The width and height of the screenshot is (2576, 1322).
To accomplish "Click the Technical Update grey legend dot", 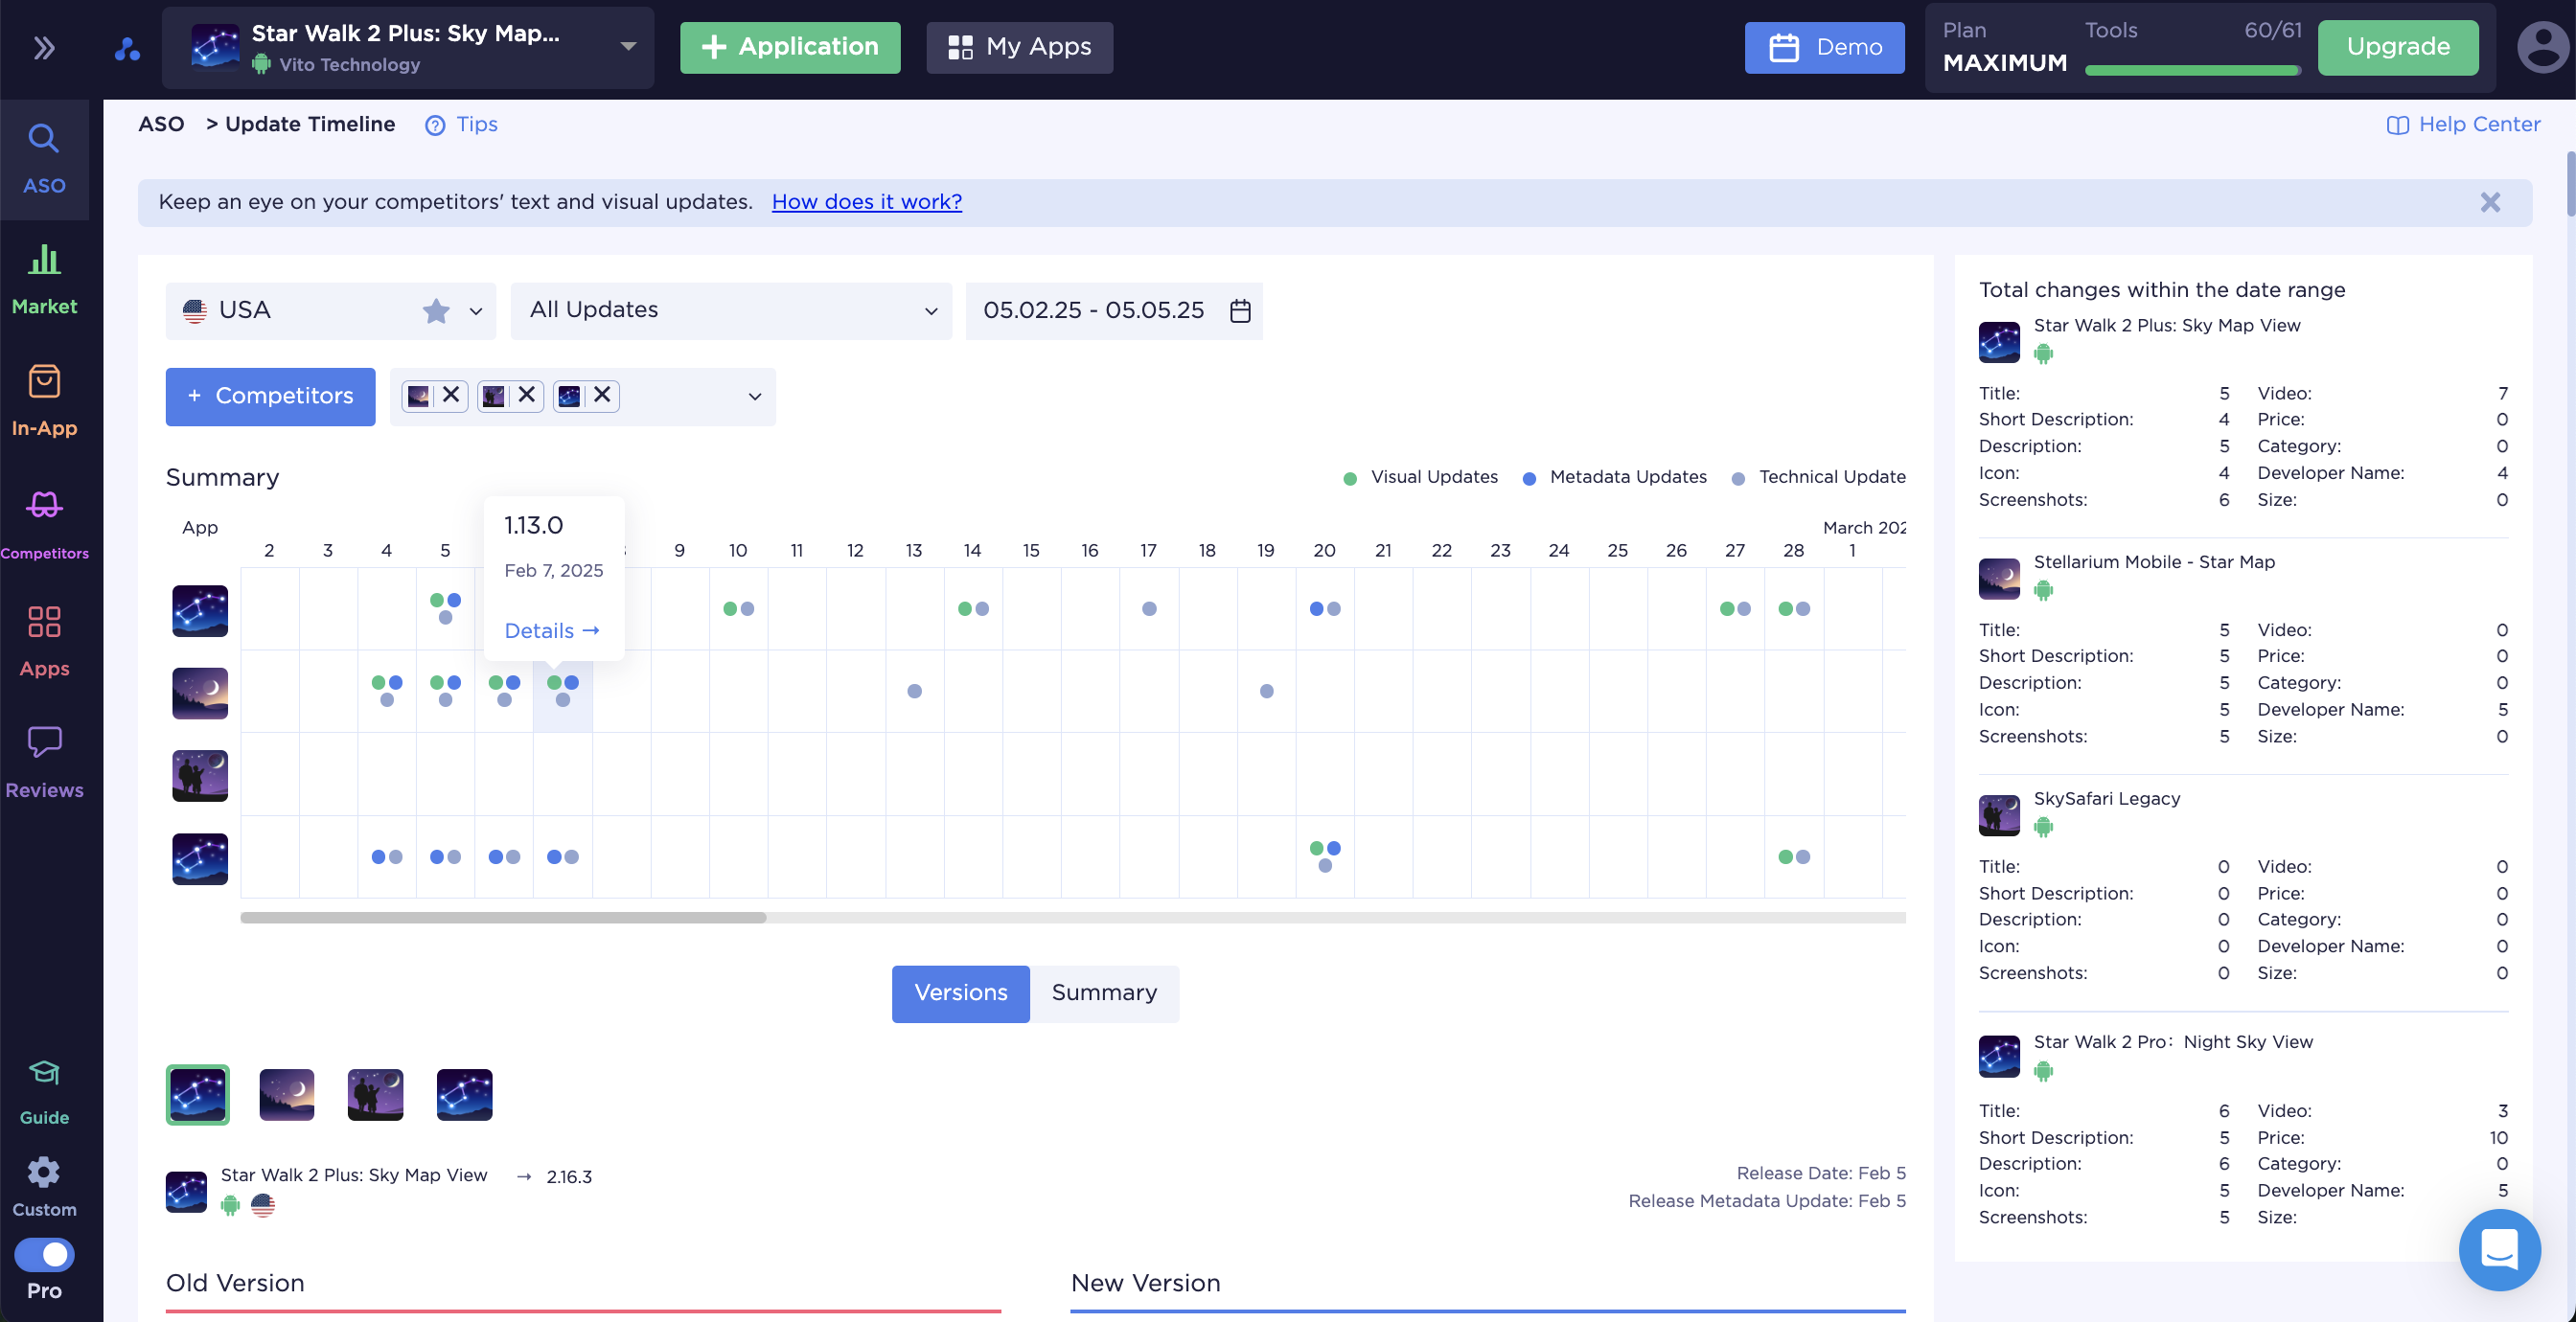I will point(1738,478).
